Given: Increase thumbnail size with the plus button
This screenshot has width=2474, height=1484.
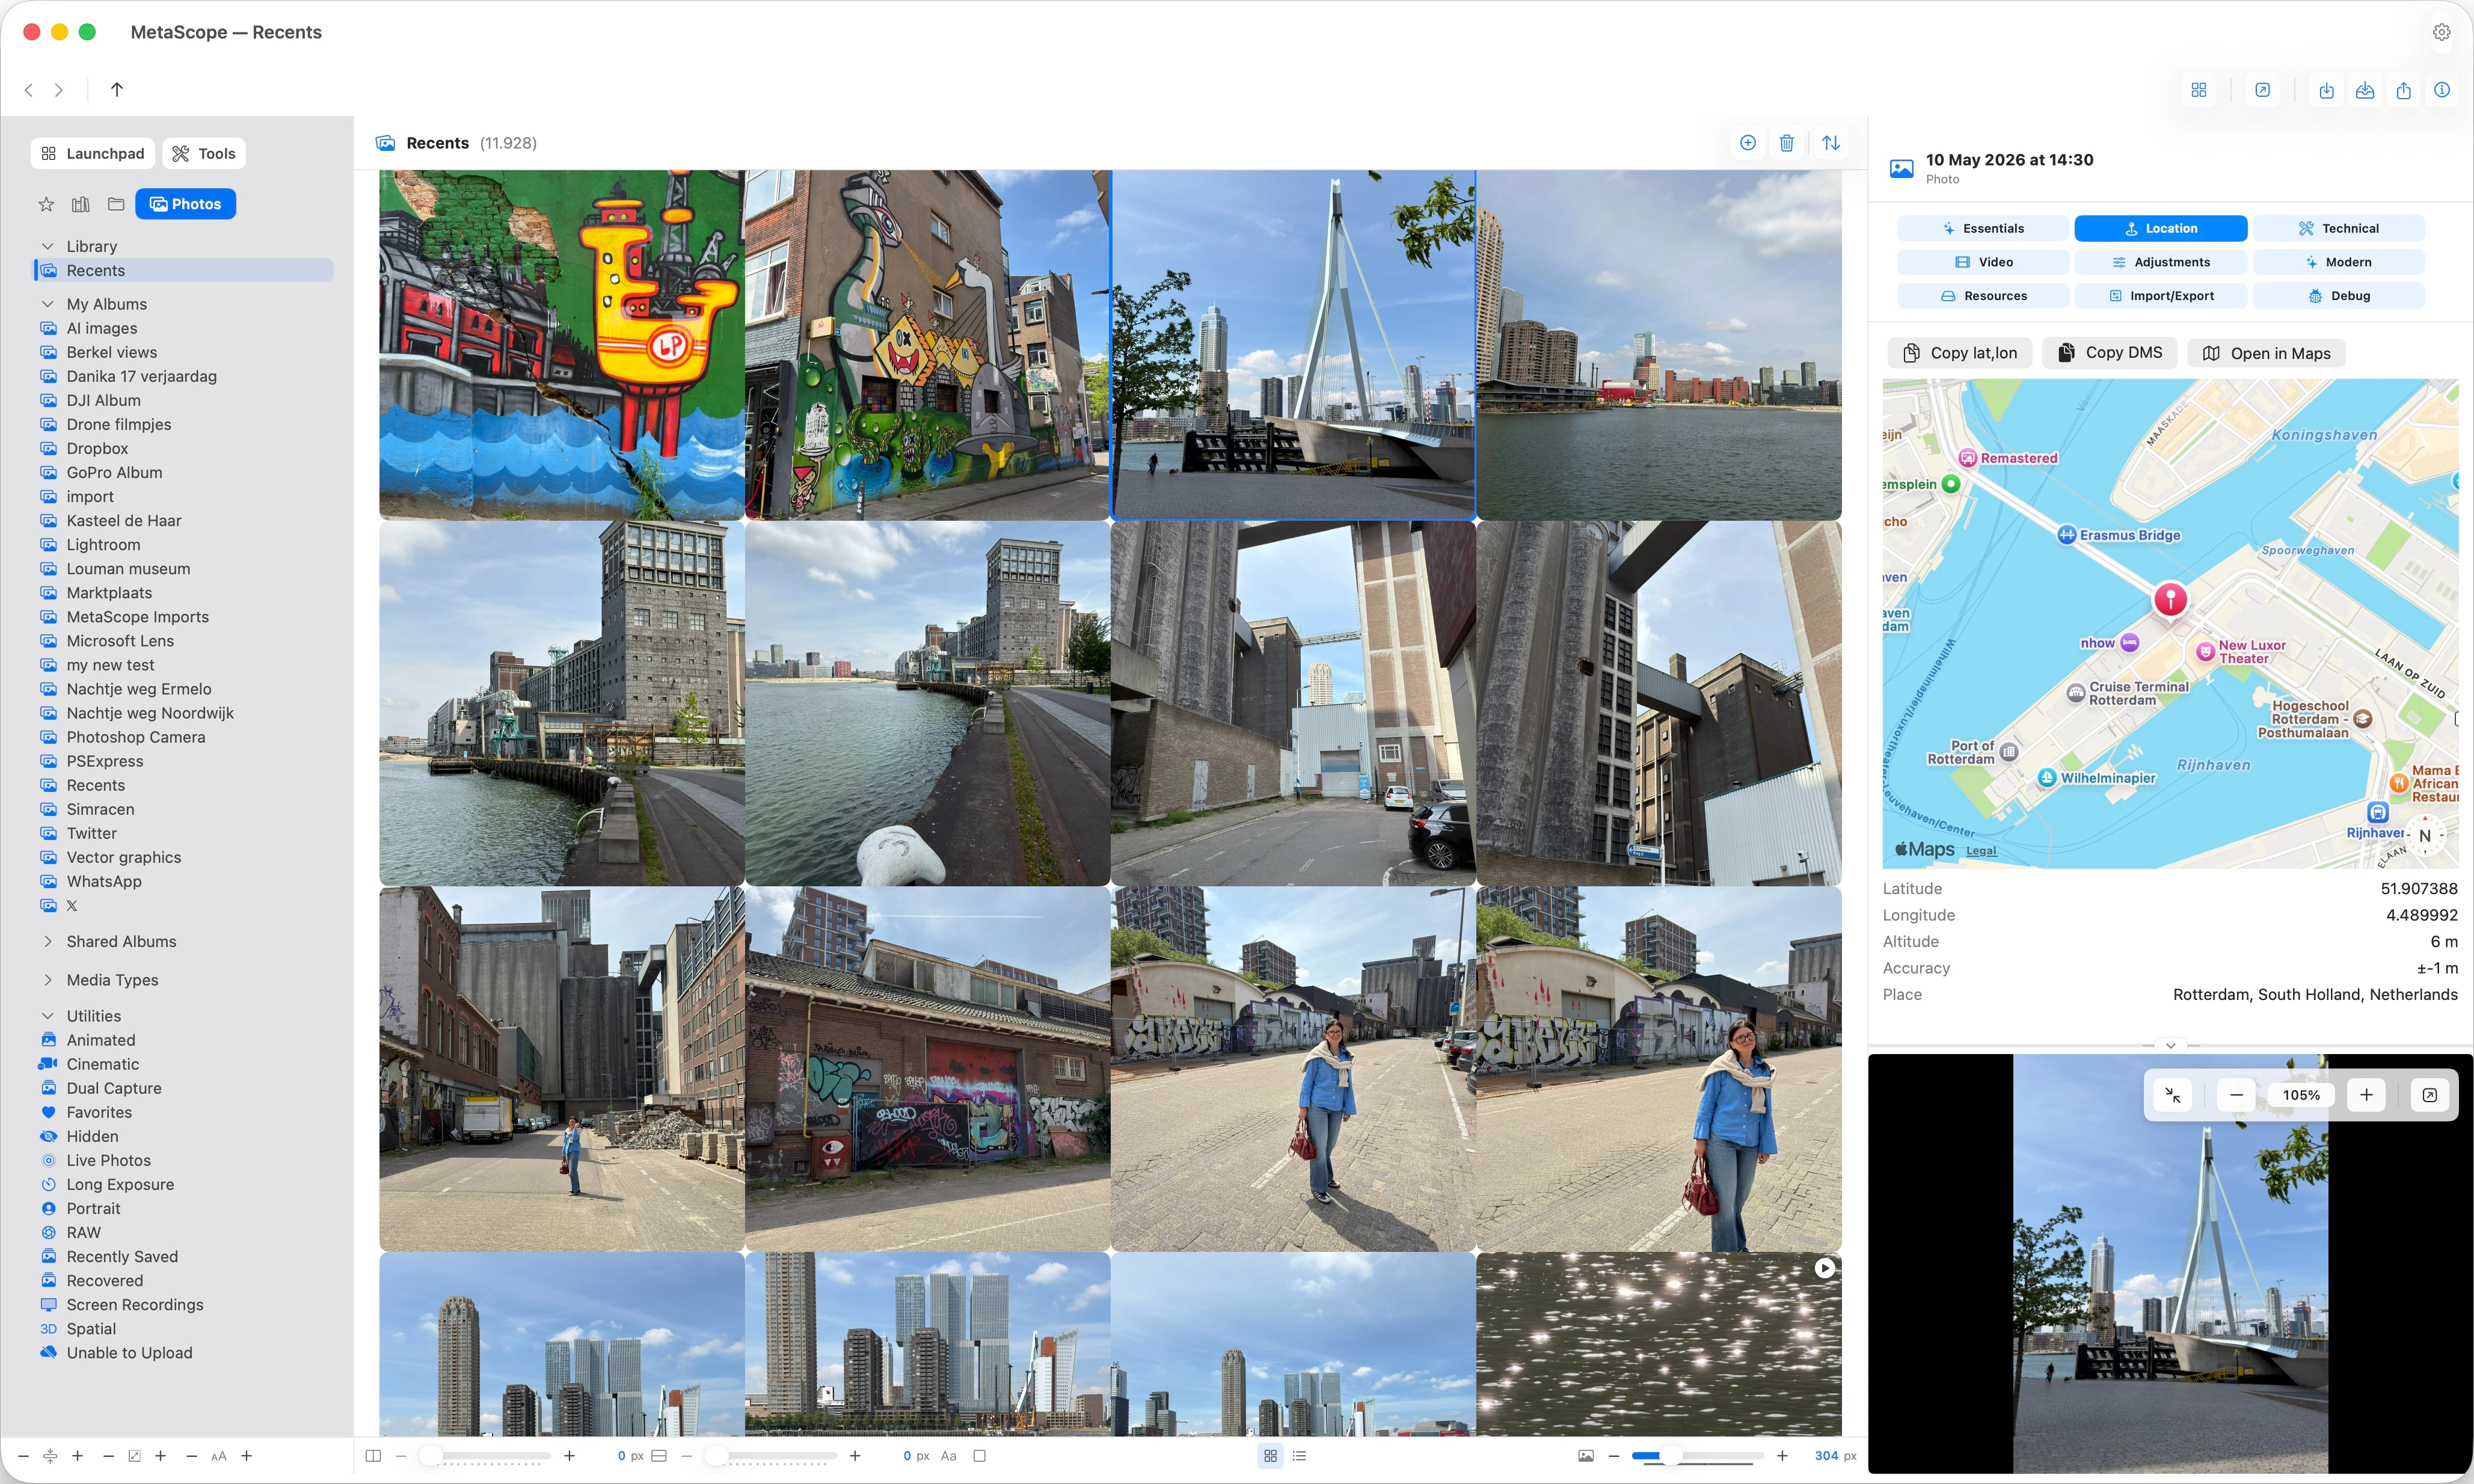Looking at the screenshot, I should (1782, 1456).
